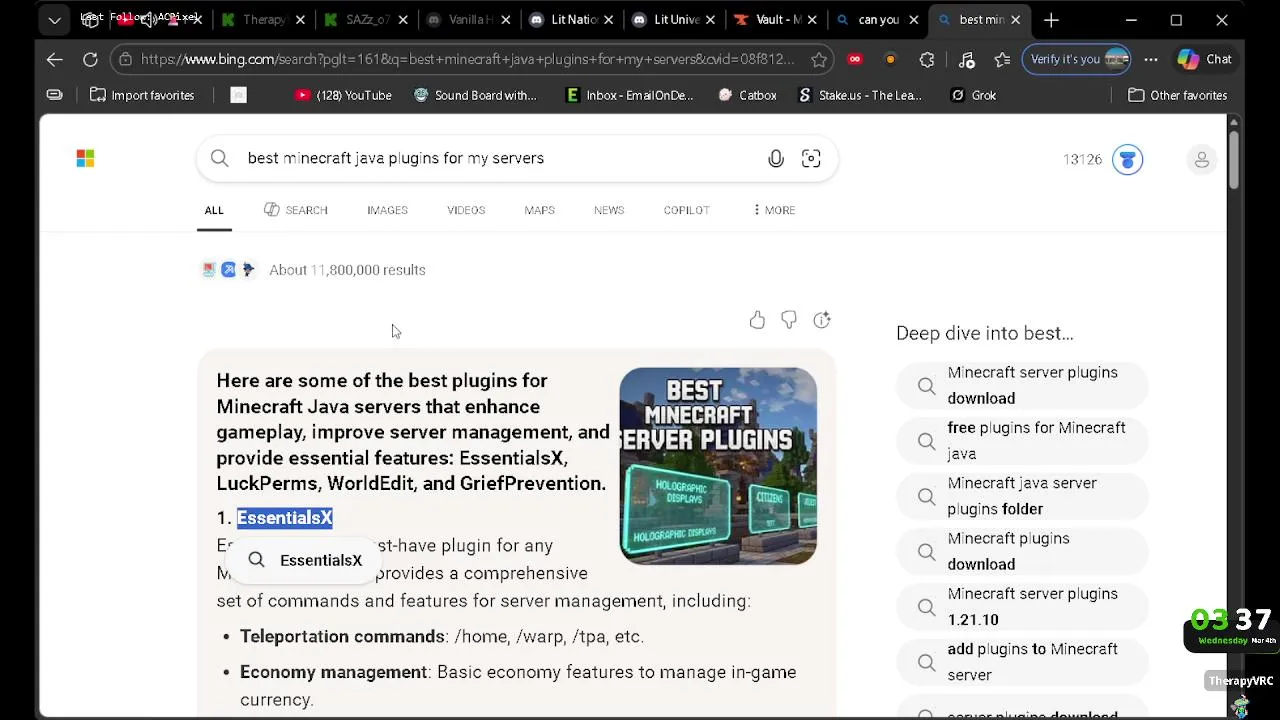The image size is (1280, 720).
Task: Search 'add plugins to Minecraft server' suggestion
Action: point(1021,662)
